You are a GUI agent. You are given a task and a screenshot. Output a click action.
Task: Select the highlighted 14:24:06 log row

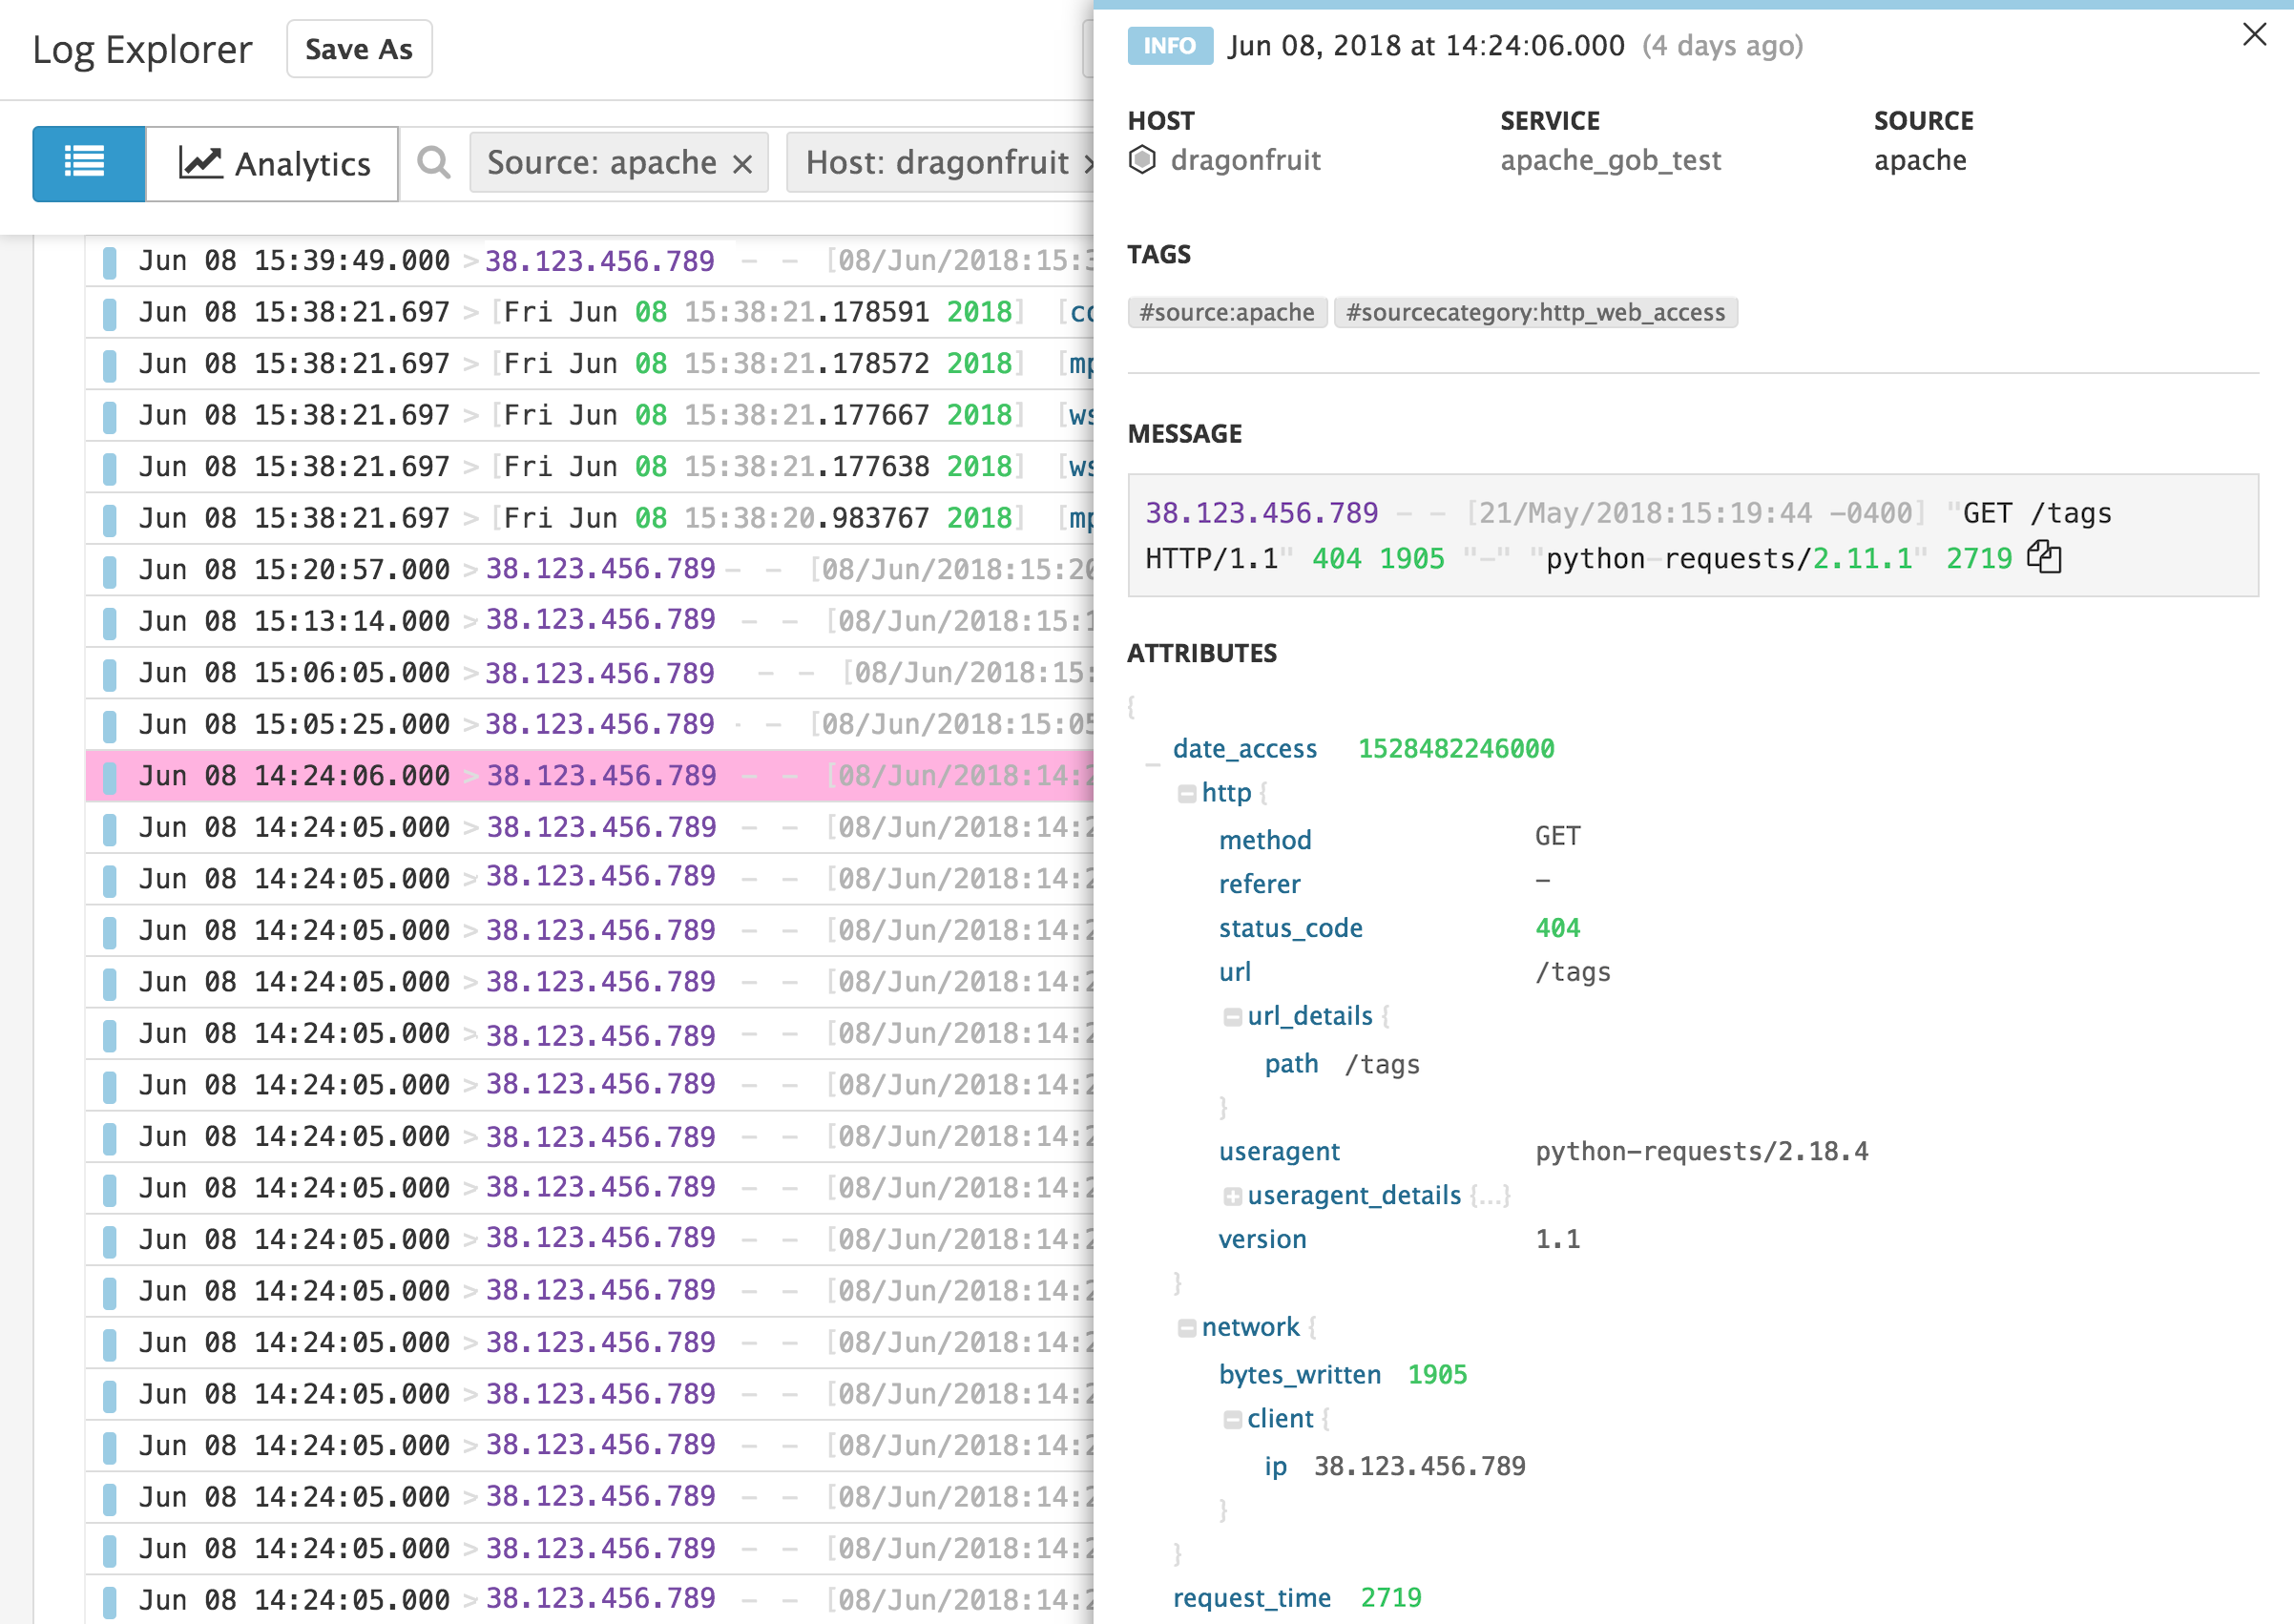point(500,775)
